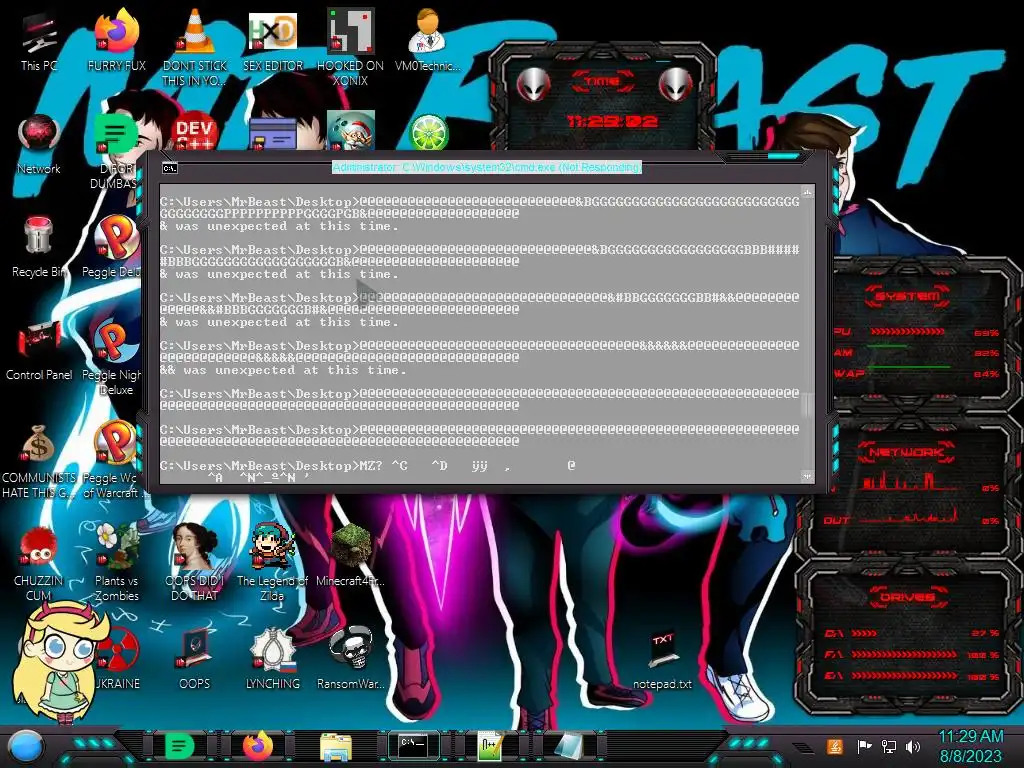The width and height of the screenshot is (1024, 768).
Task: Click the Start orb button
Action: [x=26, y=747]
